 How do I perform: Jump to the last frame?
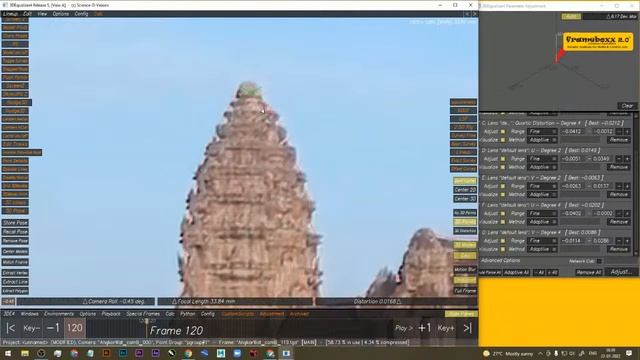pos(467,328)
